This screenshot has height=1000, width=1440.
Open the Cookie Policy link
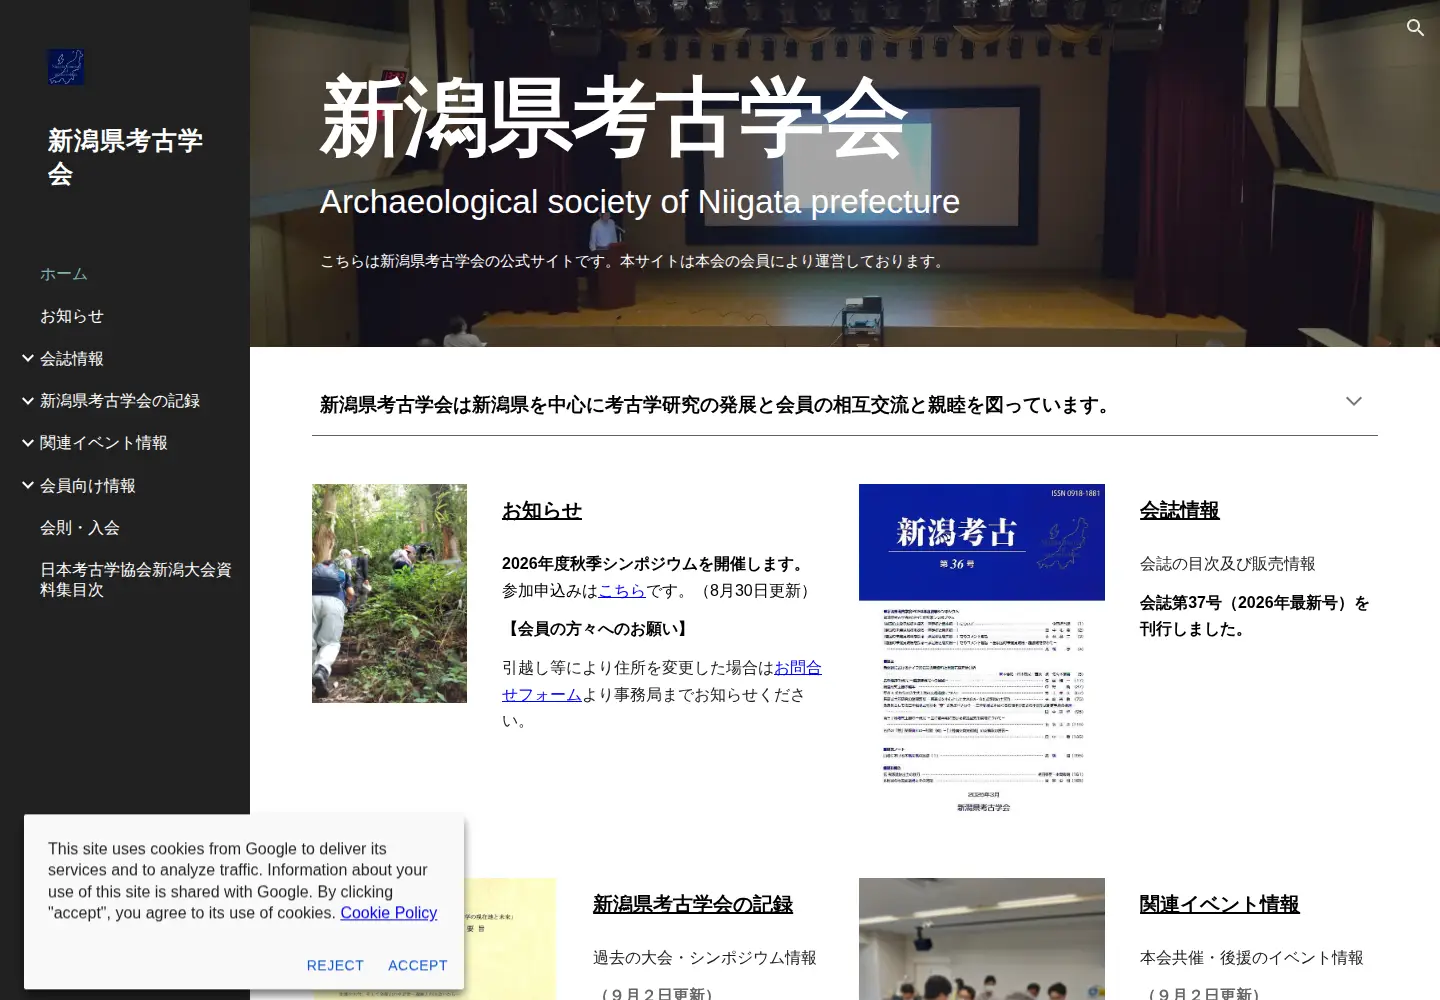(389, 913)
